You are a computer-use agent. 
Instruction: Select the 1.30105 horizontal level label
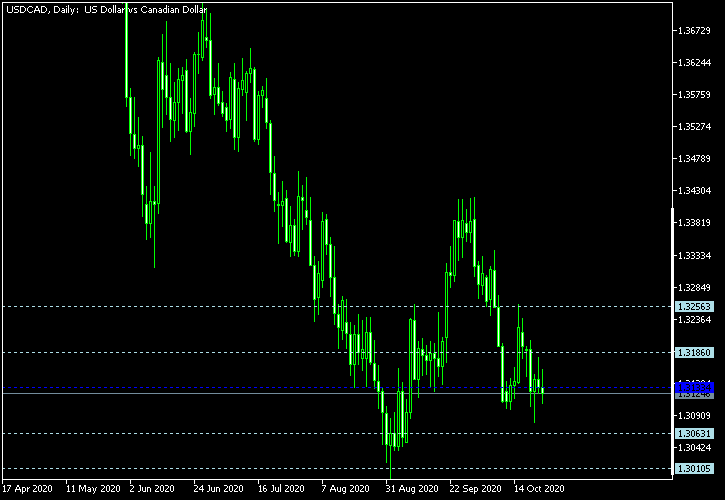(694, 469)
